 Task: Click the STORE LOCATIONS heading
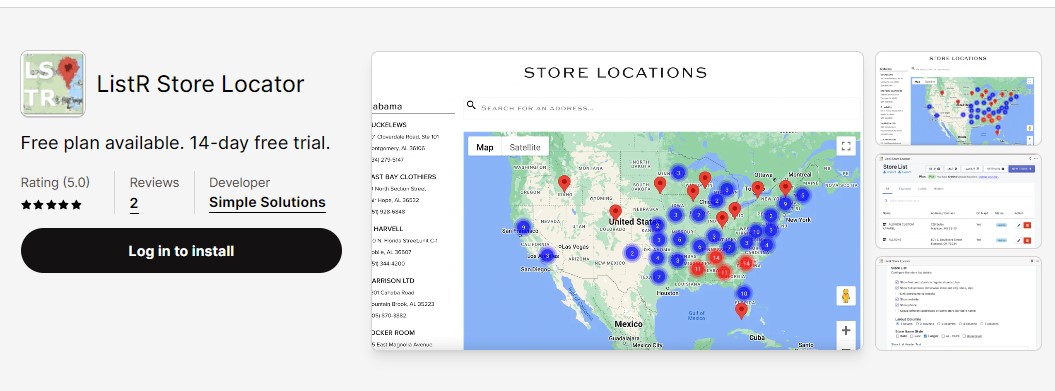point(616,72)
